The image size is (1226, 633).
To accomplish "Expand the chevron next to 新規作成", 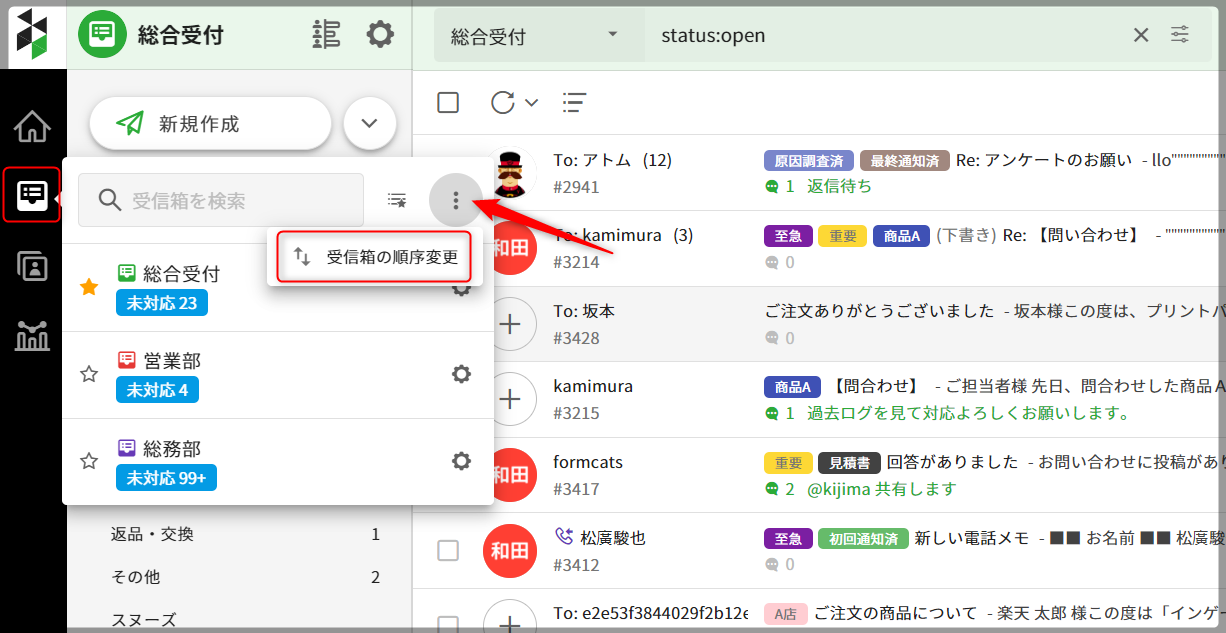I will [370, 124].
